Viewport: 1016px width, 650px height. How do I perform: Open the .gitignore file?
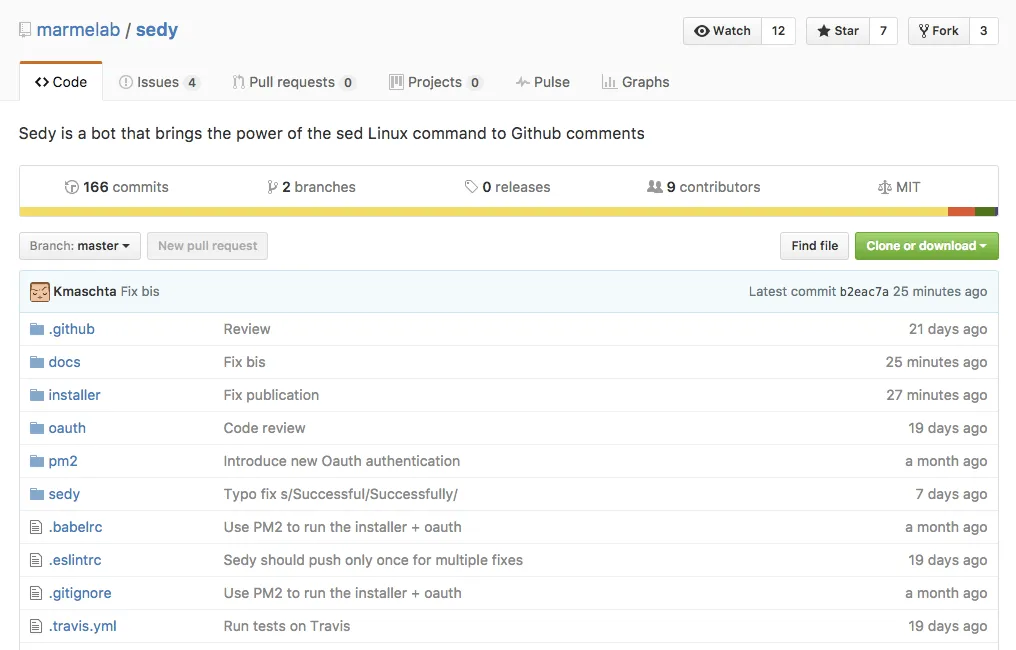(x=80, y=594)
